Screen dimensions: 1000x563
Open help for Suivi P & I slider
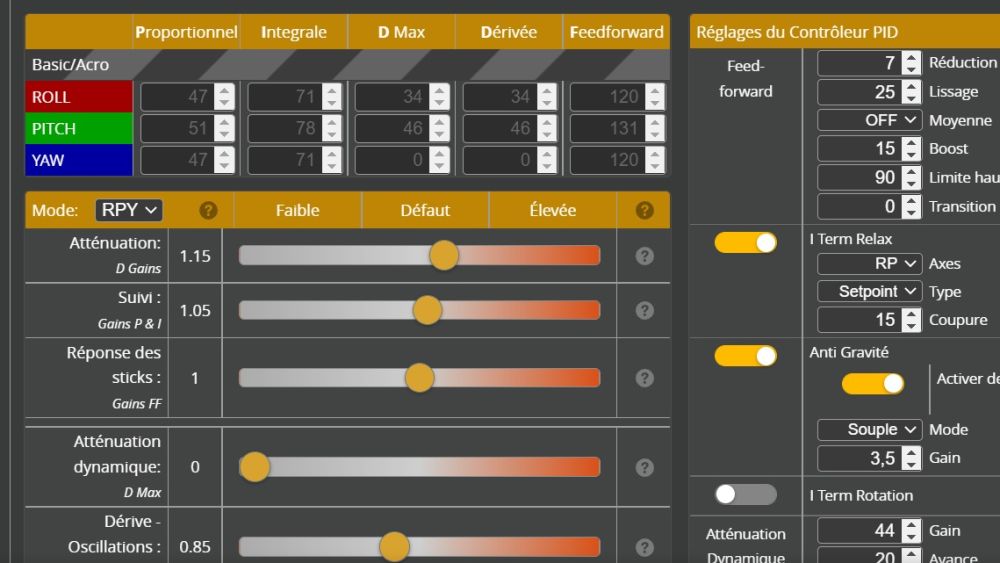click(645, 310)
